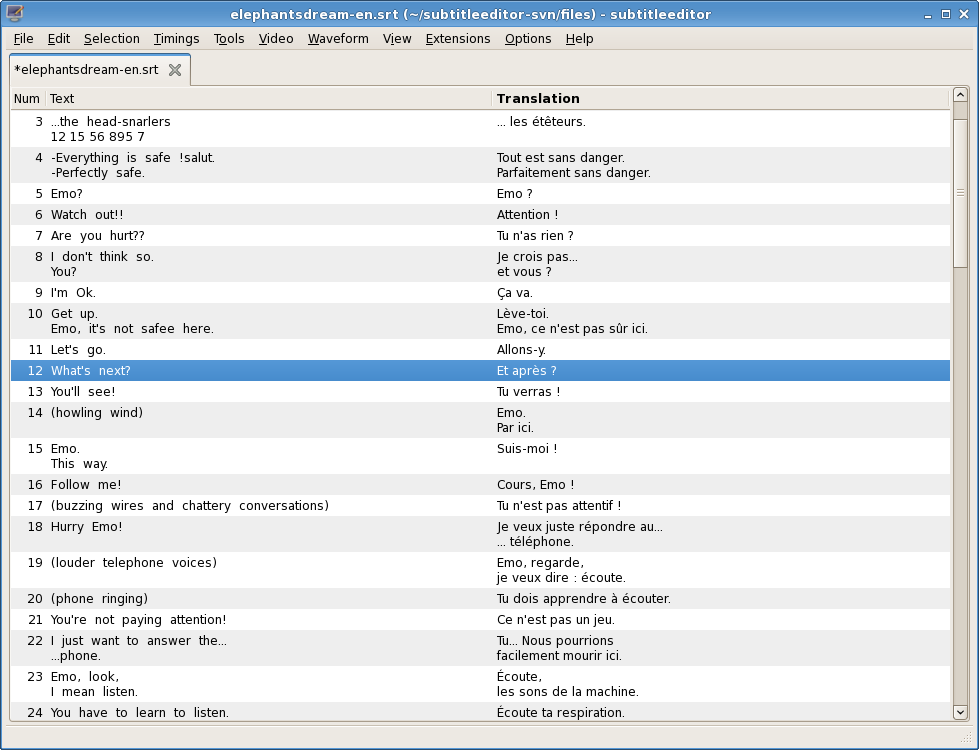Click translation cell 'Allons-y.' in row 11

click(x=521, y=350)
